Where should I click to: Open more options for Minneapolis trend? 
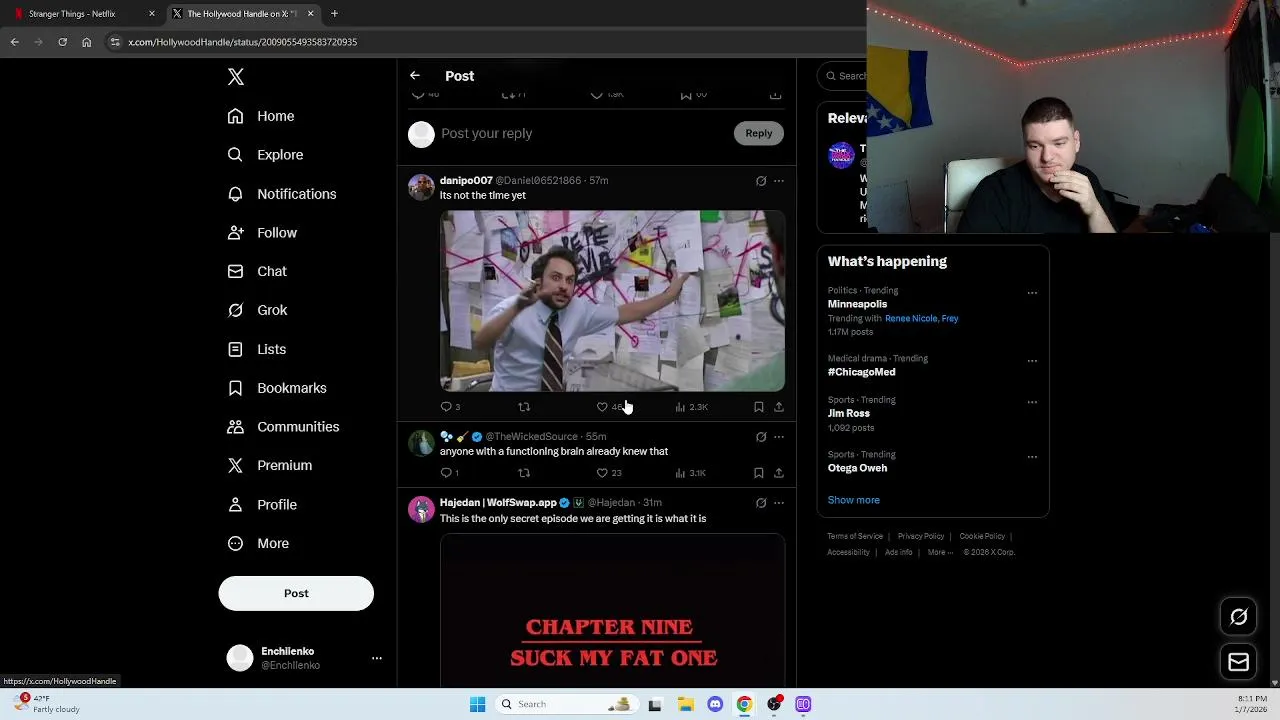(1032, 294)
